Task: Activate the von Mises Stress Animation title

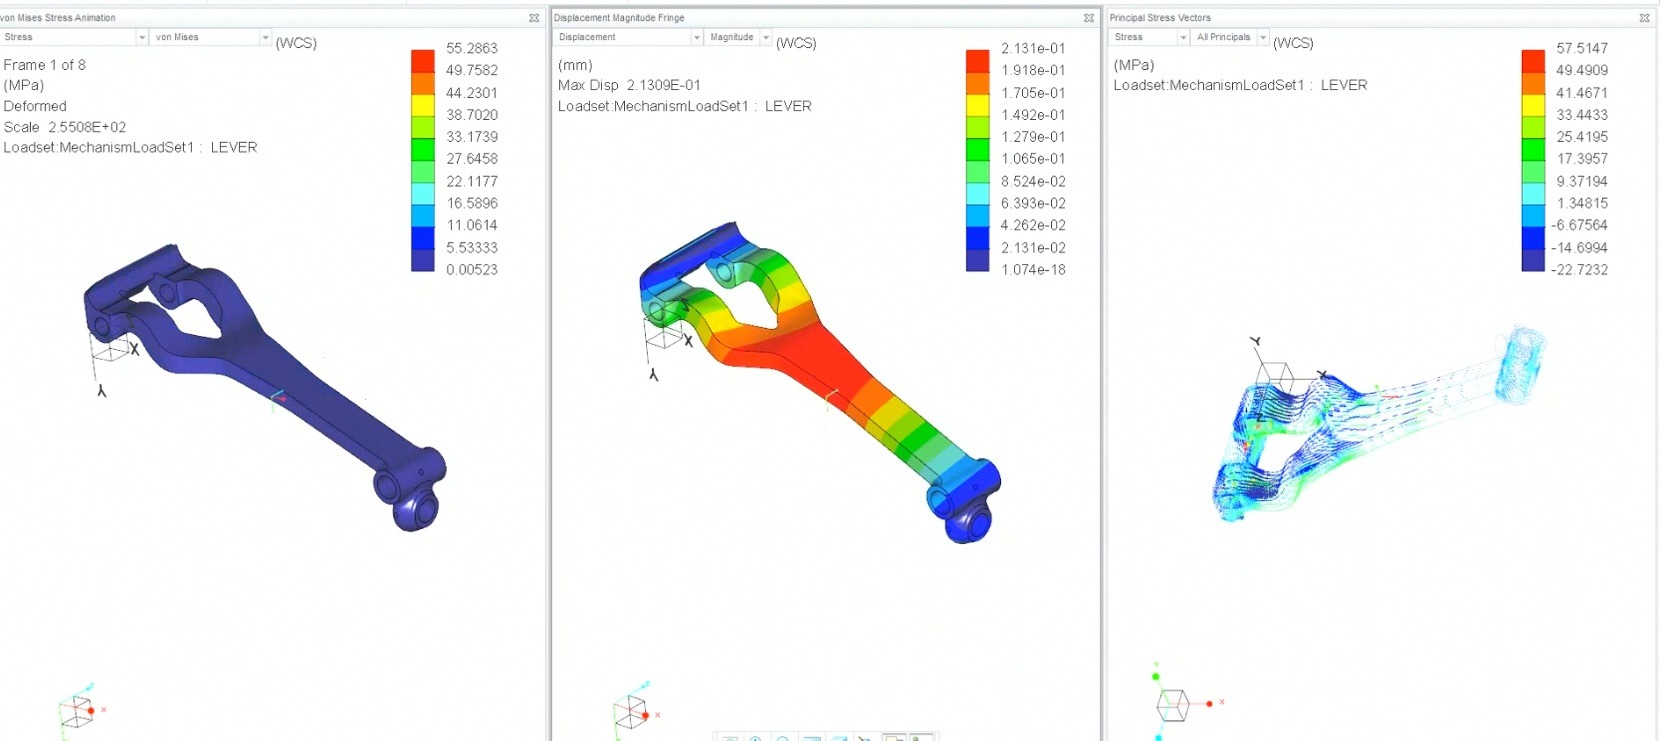Action: tap(60, 18)
